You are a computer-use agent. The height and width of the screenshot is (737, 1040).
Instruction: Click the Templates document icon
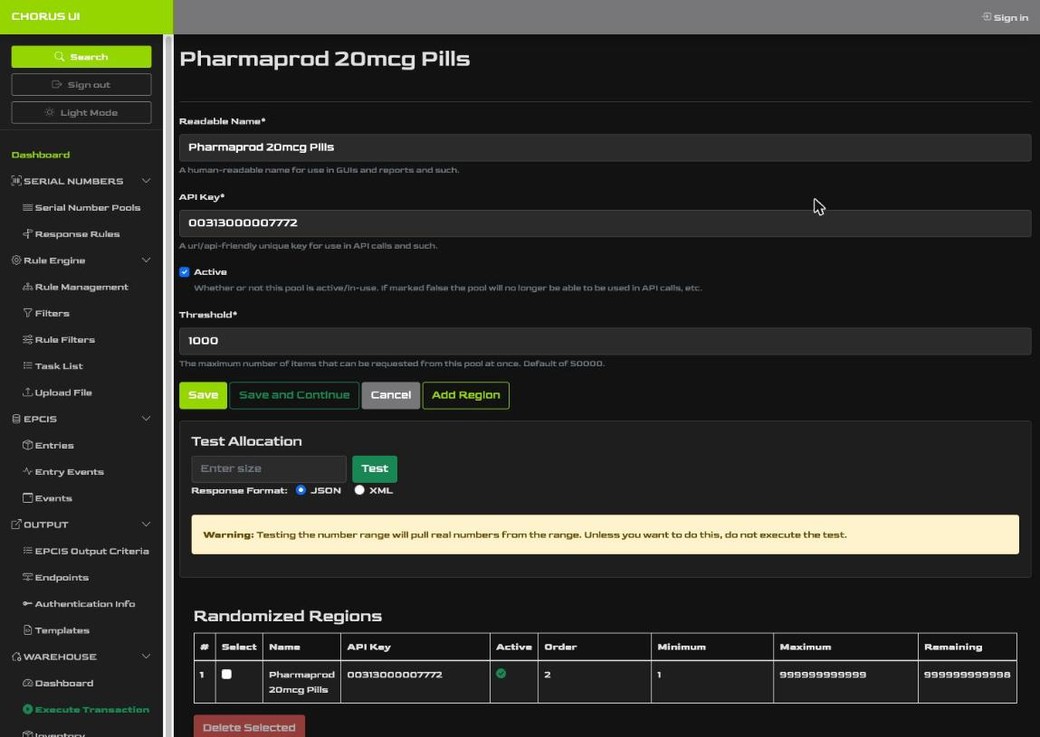(x=27, y=630)
